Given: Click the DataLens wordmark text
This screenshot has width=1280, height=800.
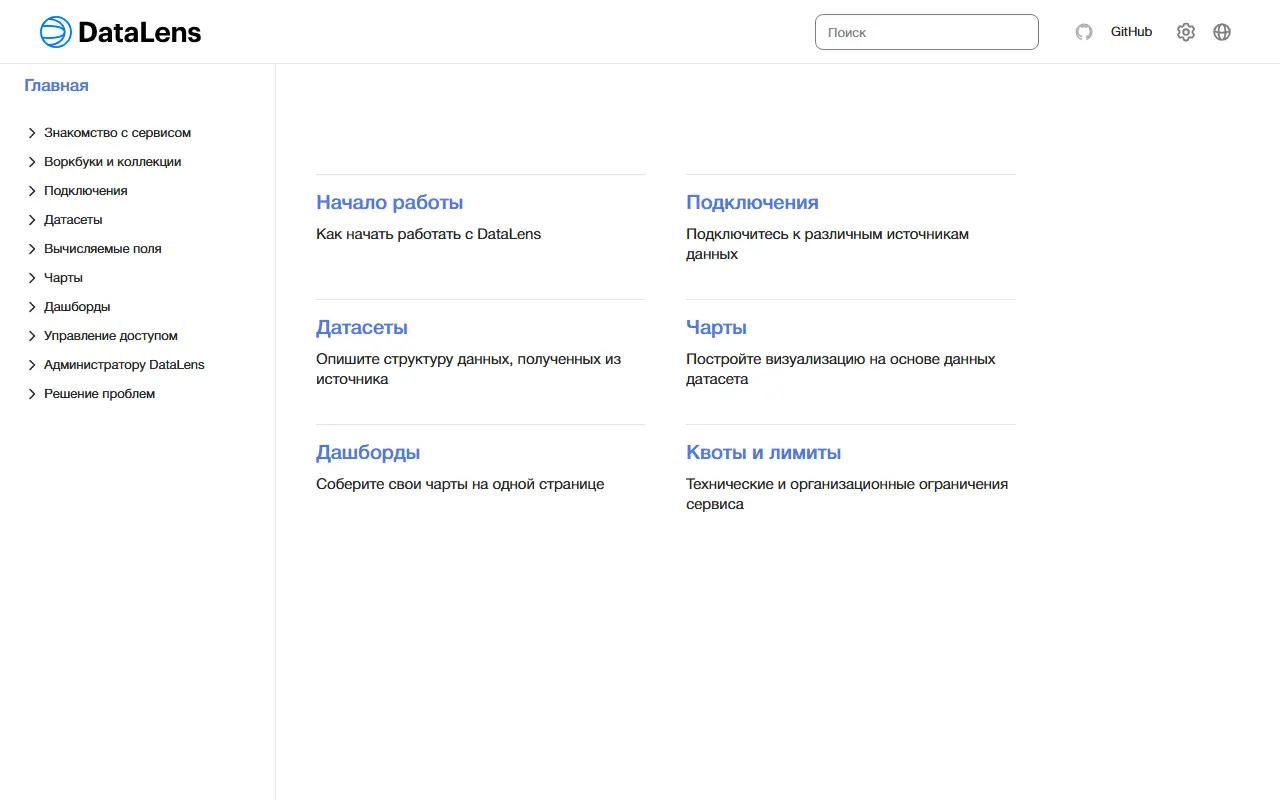Looking at the screenshot, I should [x=139, y=32].
